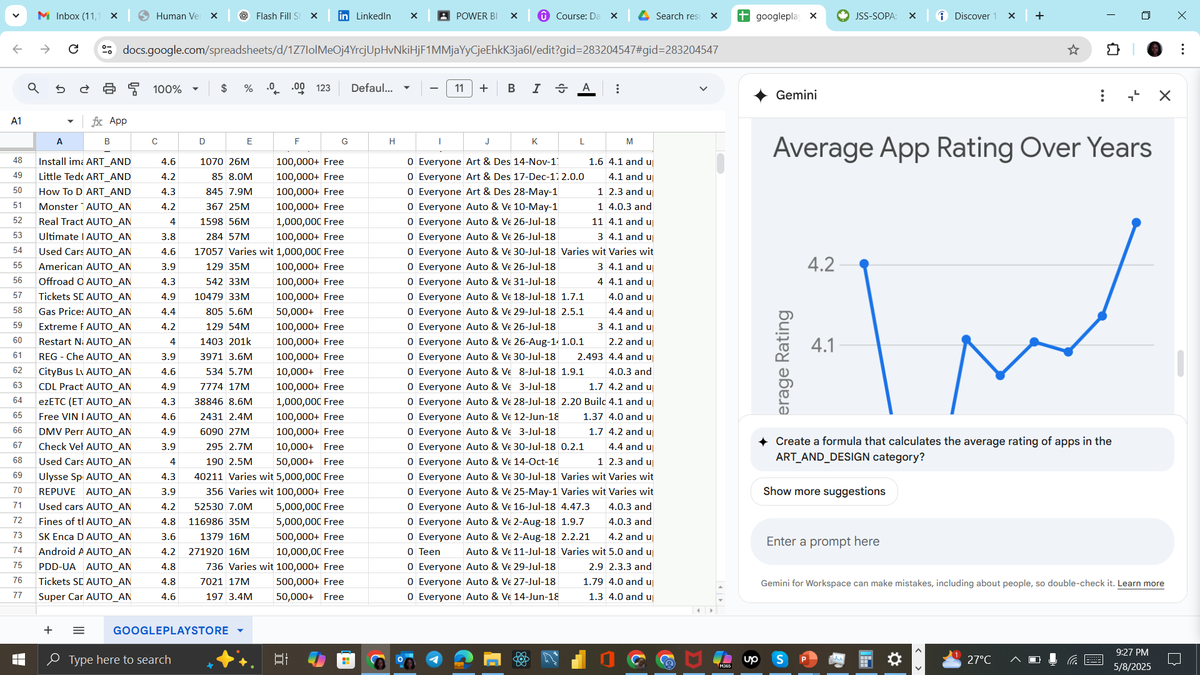Open Gemini panel three-dot menu

[1102, 95]
